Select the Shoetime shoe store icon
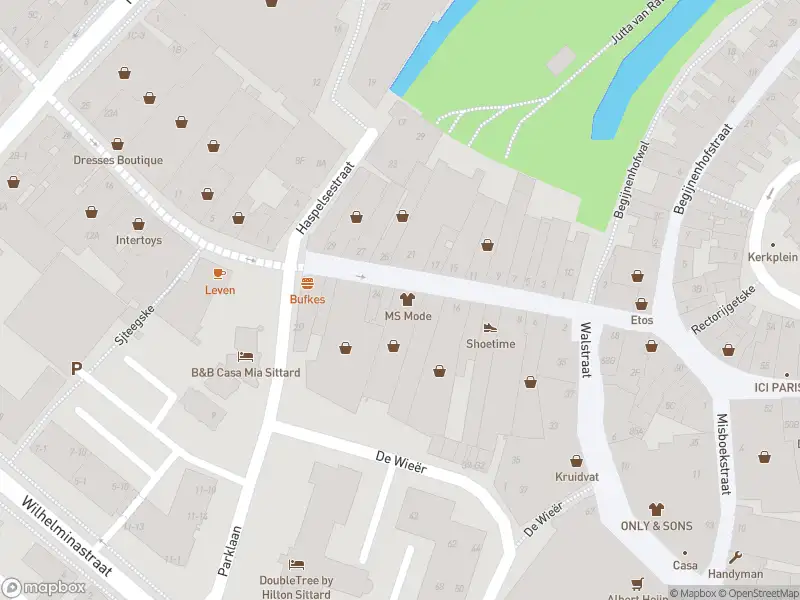800x600 pixels. tap(490, 328)
